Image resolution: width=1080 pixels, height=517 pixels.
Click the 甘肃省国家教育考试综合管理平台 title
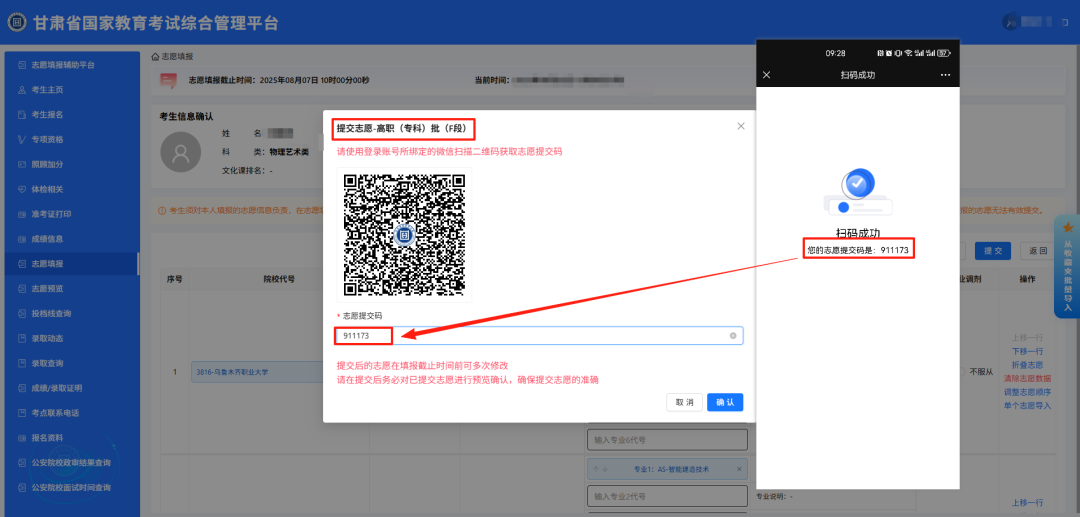156,23
